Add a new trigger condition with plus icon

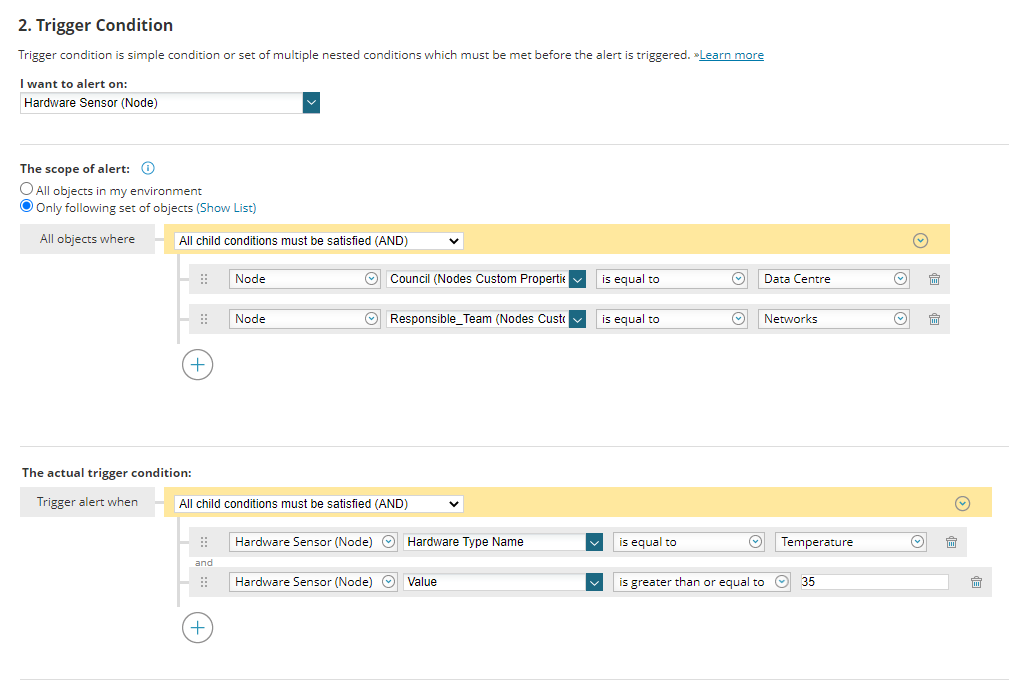[x=198, y=628]
